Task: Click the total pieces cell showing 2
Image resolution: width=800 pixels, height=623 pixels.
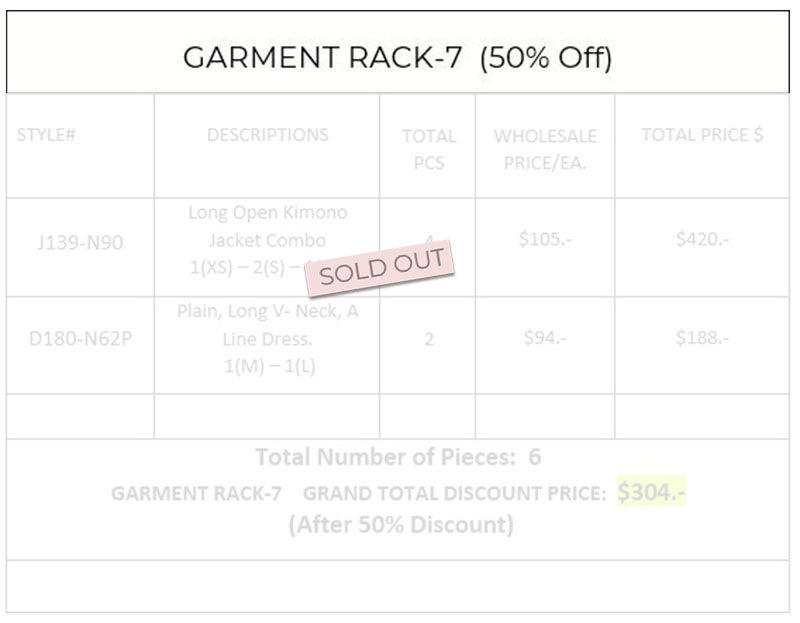Action: (428, 339)
